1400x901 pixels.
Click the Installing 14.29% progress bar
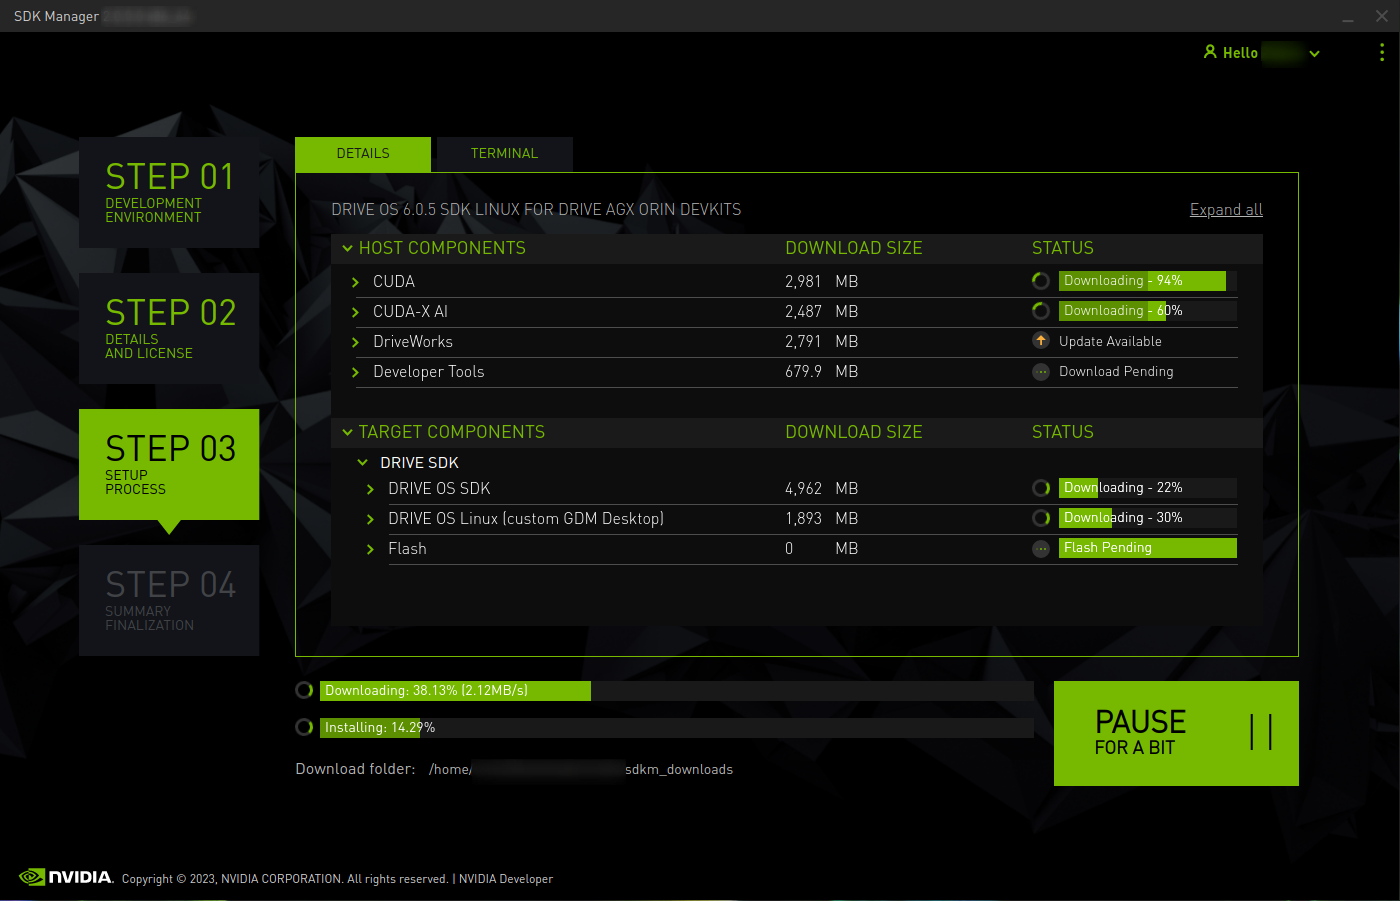point(677,728)
